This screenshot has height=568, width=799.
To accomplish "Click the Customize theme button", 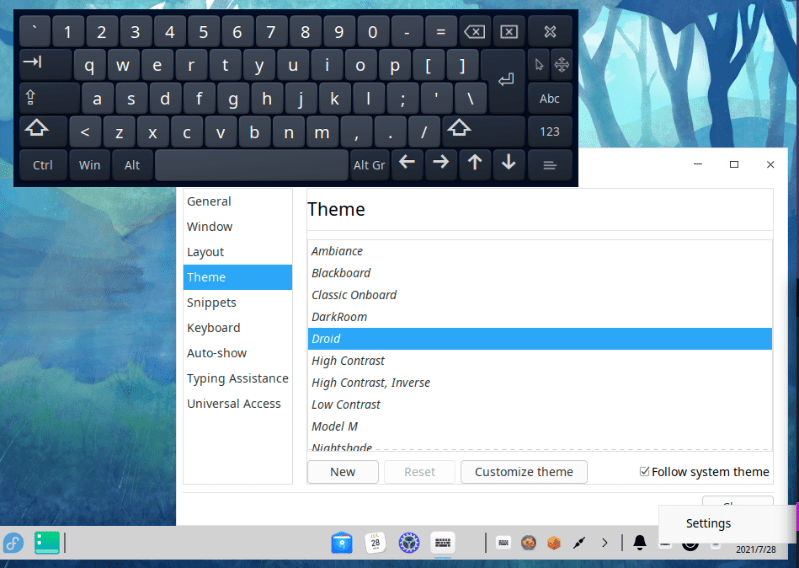I will point(524,472).
